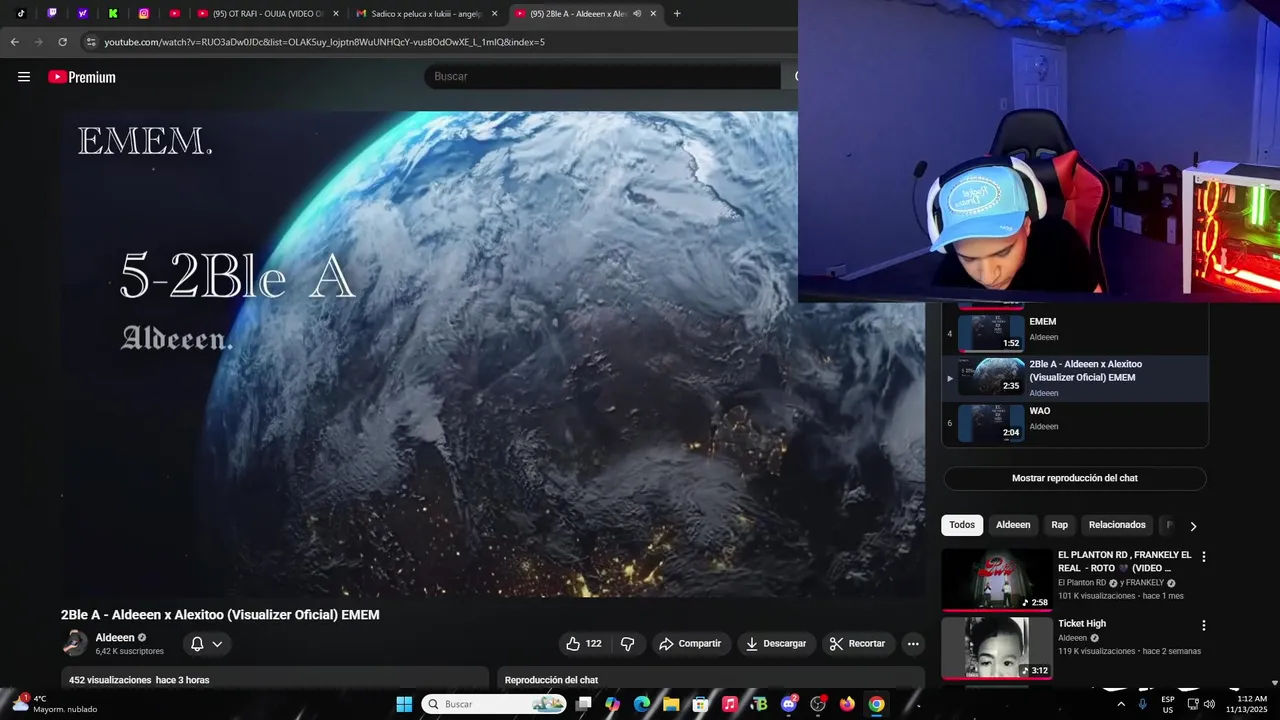Open Copilot from the taskbar
This screenshot has height=720, width=1280.
coord(612,704)
